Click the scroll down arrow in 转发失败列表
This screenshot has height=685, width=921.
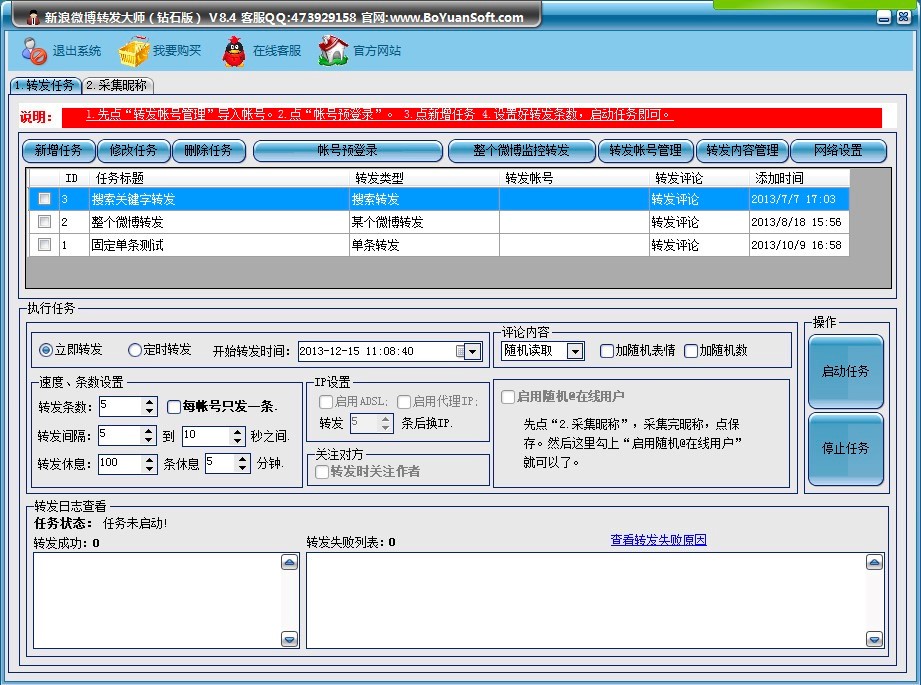(875, 639)
